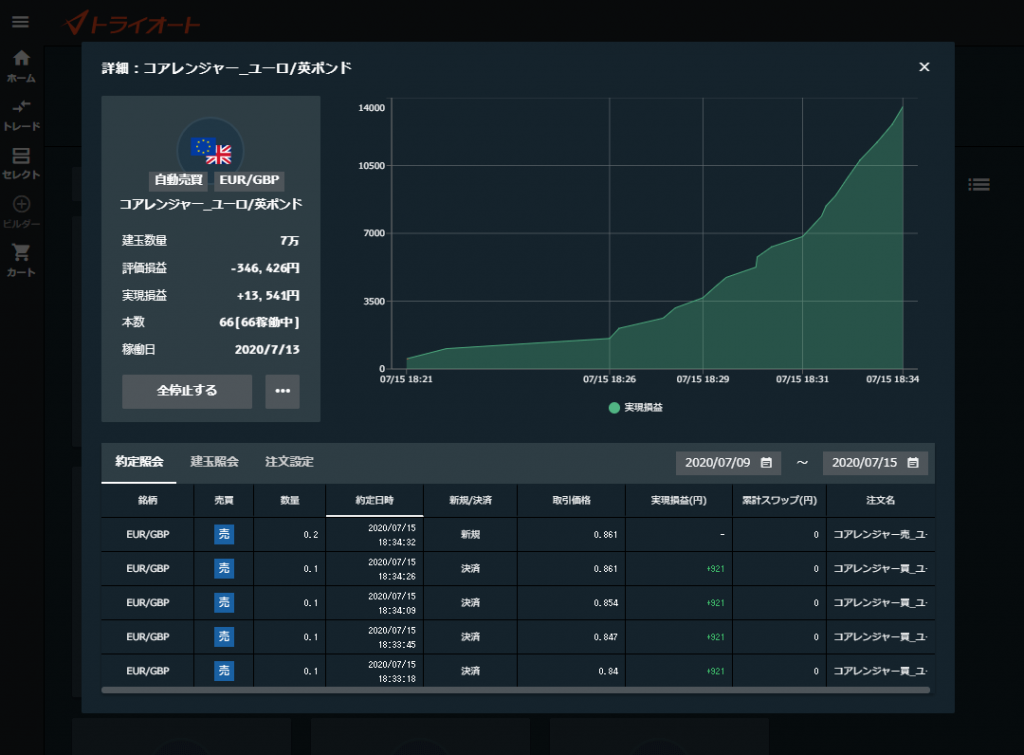This screenshot has height=755, width=1024.
Task: Open the hamburger menu icon
Action: 20,22
